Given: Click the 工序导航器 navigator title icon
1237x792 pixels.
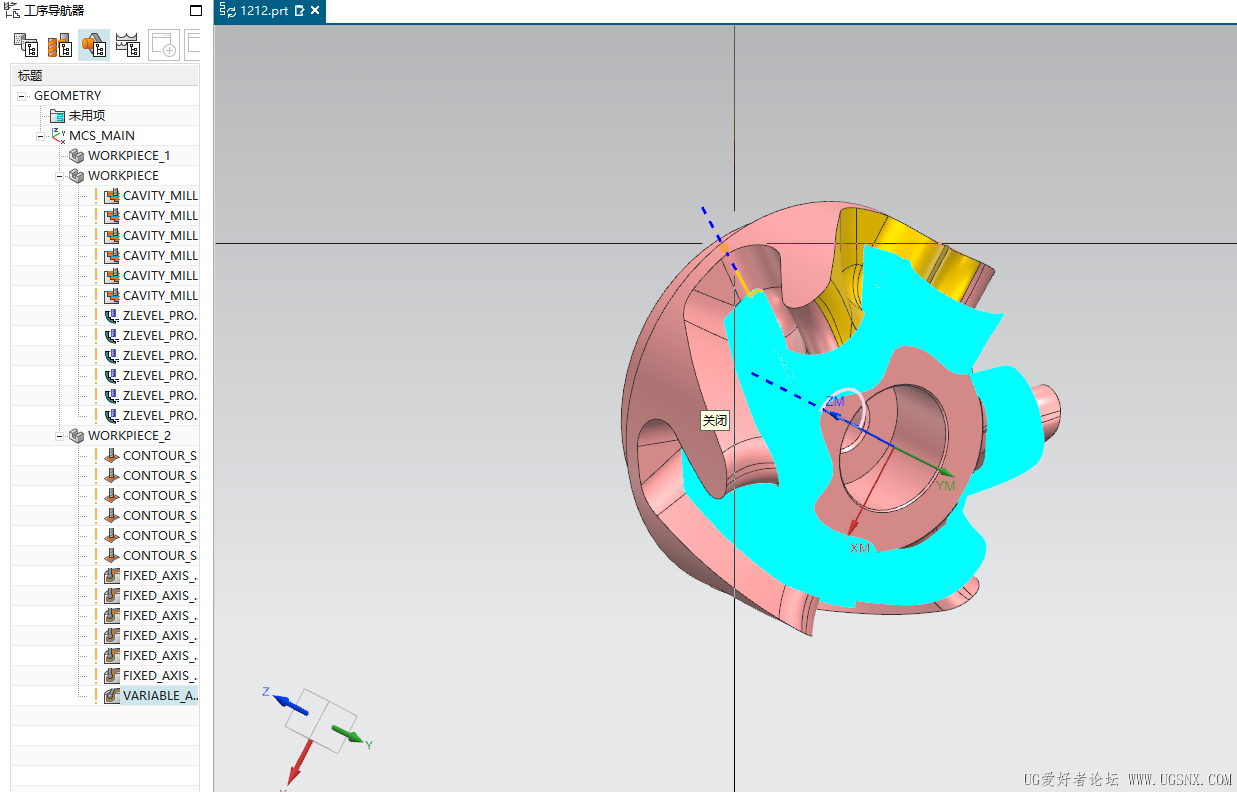Looking at the screenshot, I should pos(13,10).
